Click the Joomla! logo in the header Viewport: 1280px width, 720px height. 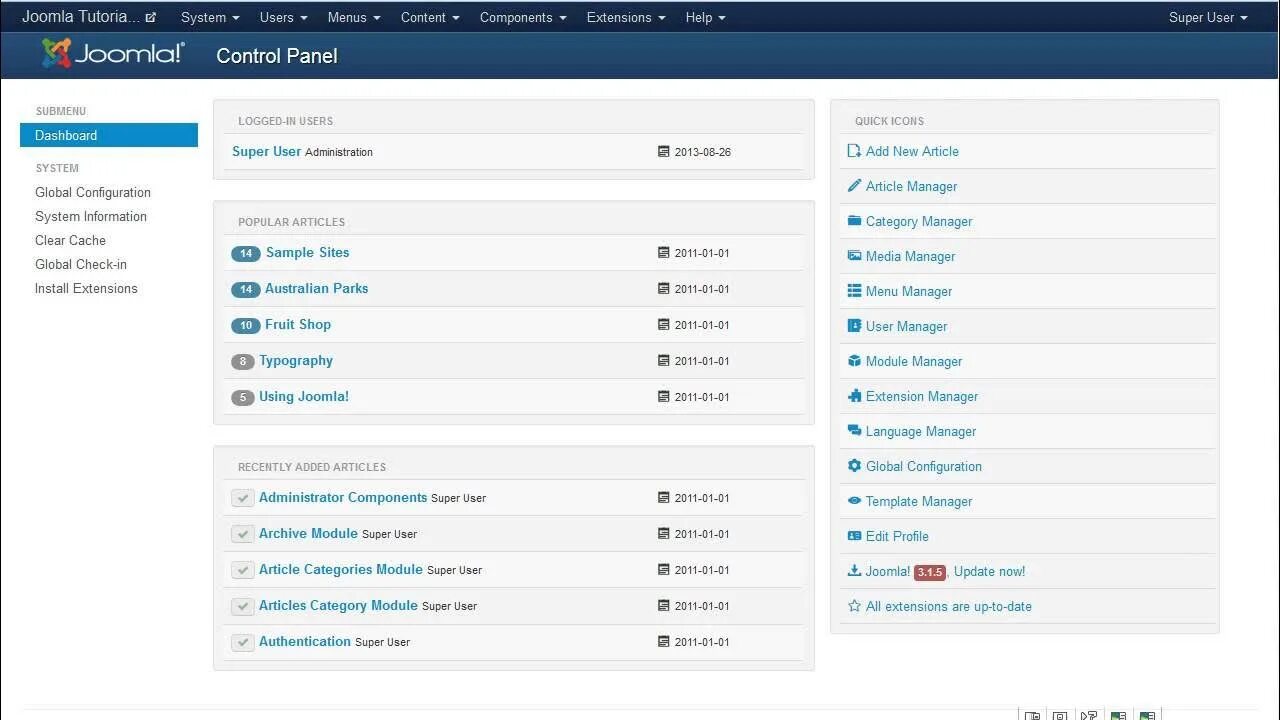112,54
